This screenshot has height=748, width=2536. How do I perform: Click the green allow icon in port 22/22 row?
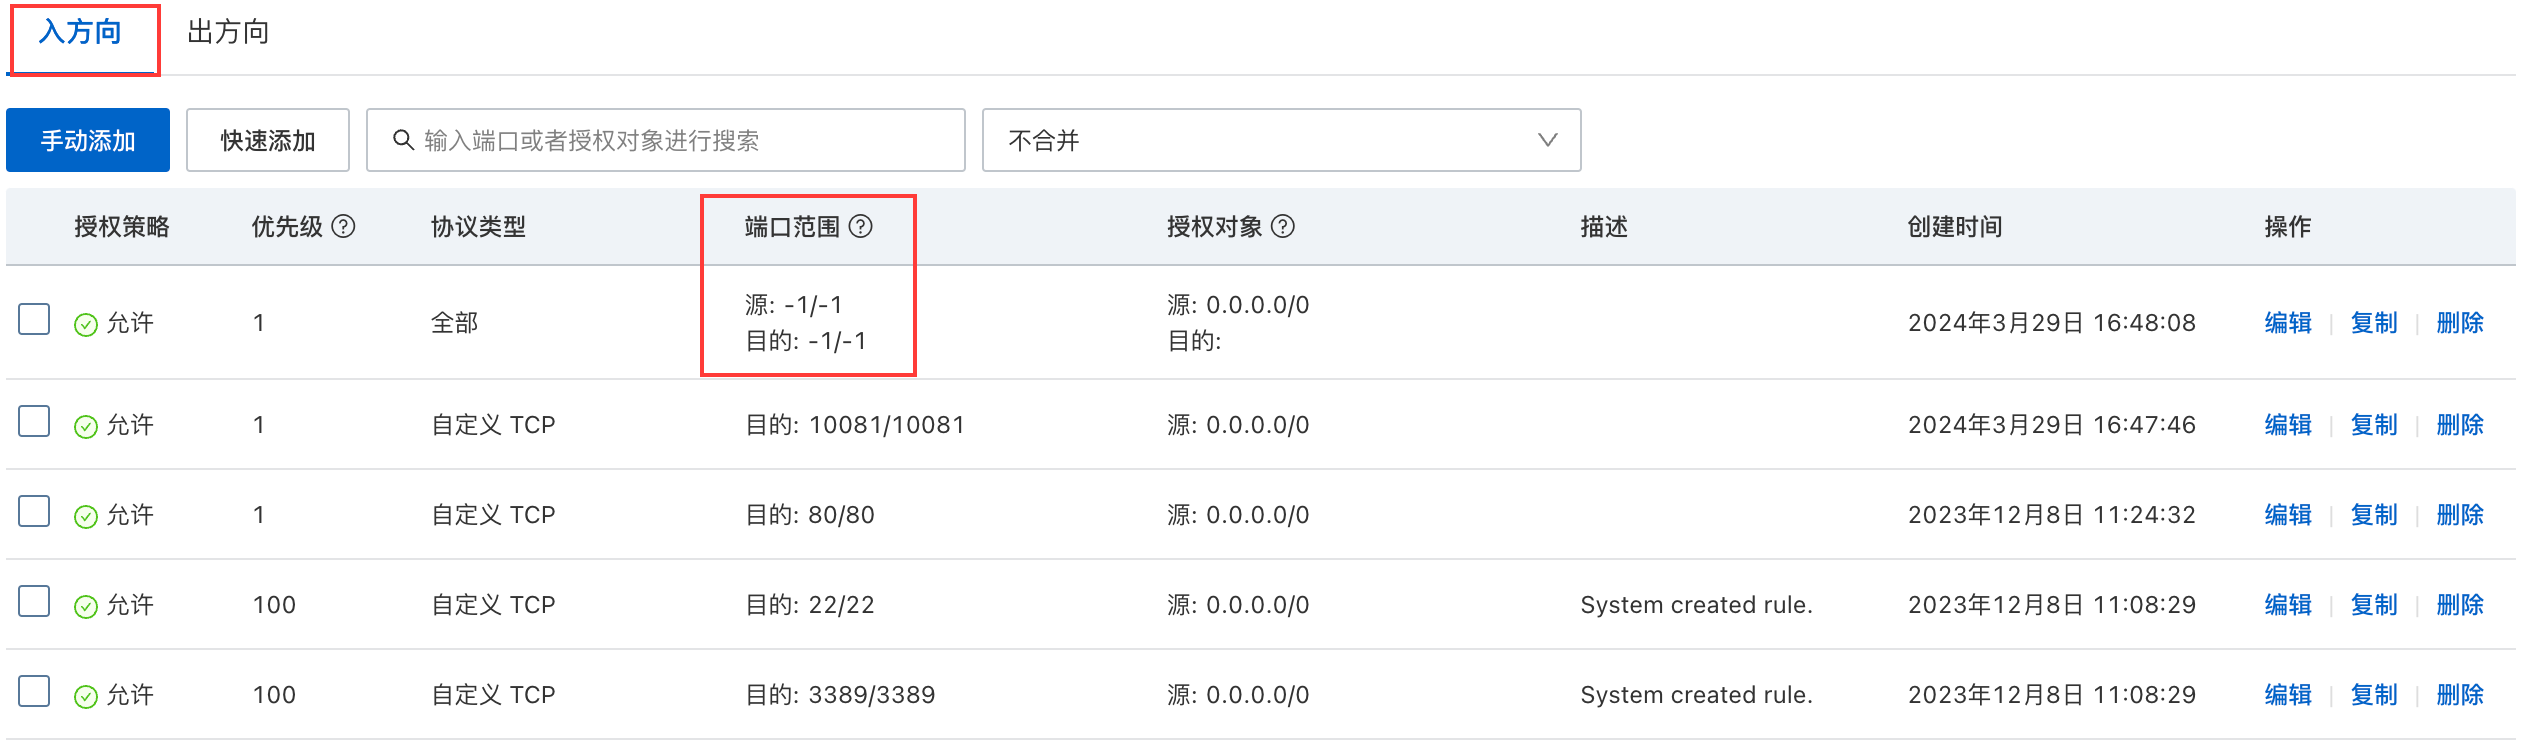pyautogui.click(x=86, y=606)
